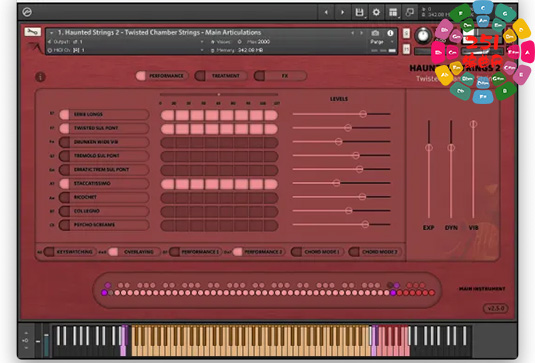Viewport: 535px width, 363px height.
Task: Switch to the FX tab
Action: coord(280,76)
